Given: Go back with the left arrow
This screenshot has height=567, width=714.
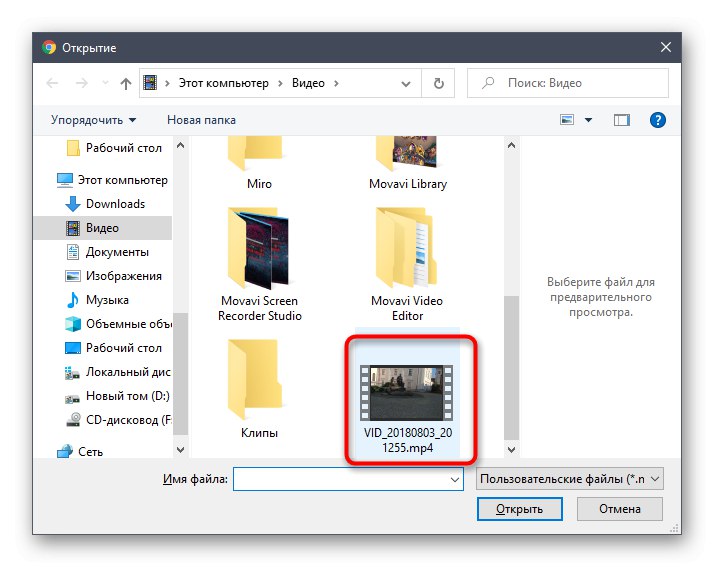Looking at the screenshot, I should (52, 83).
